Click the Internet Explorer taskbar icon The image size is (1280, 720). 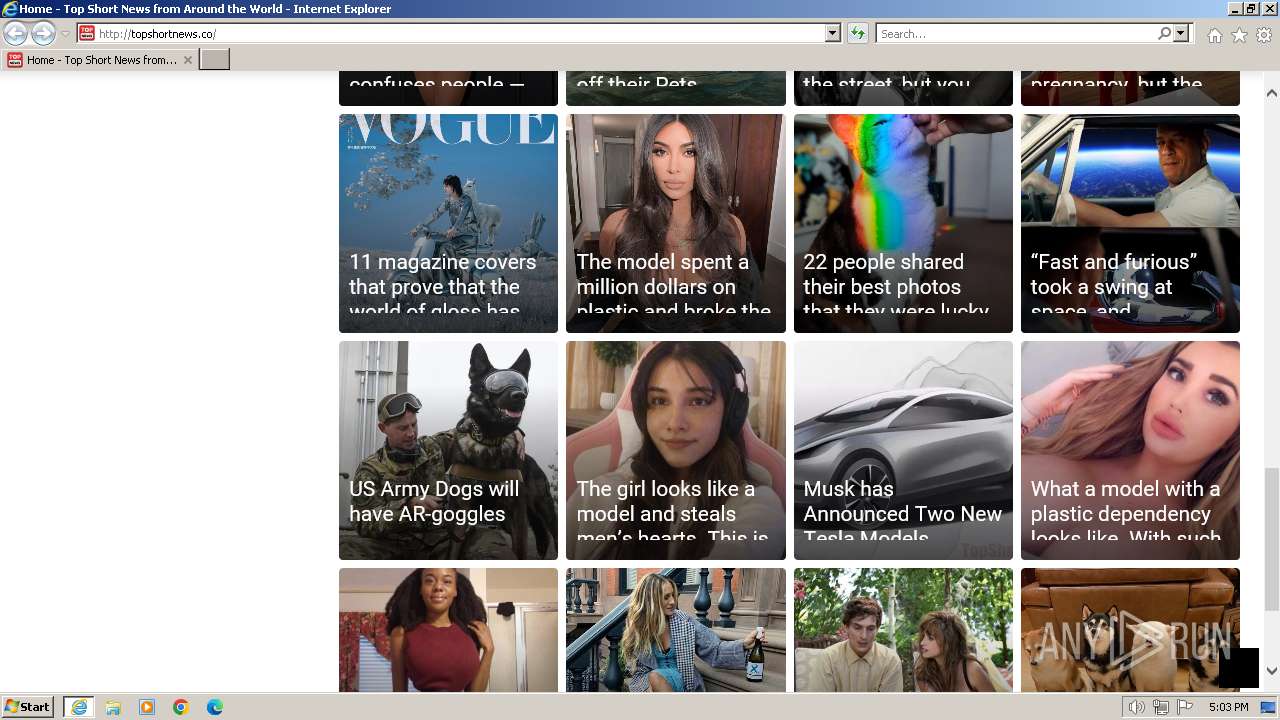(79, 707)
